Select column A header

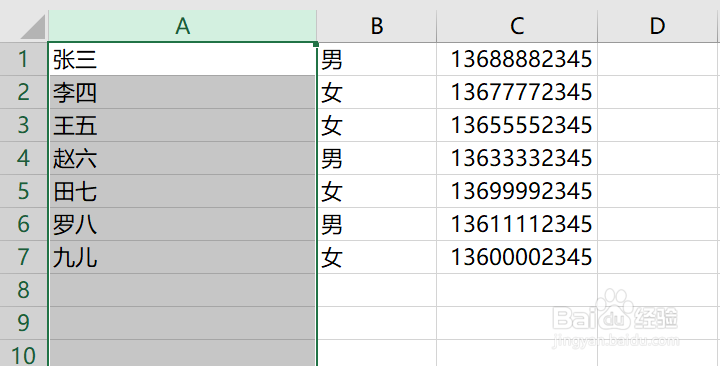pos(182,26)
